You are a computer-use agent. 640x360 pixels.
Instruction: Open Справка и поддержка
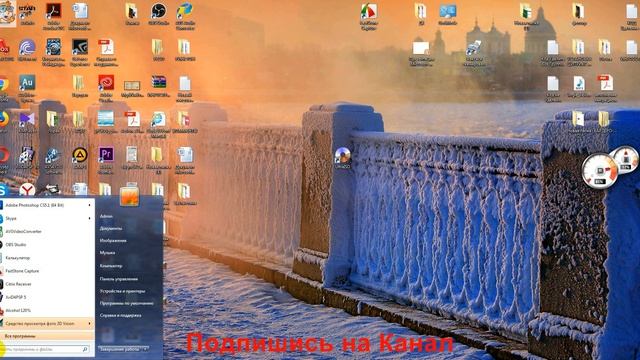point(120,316)
